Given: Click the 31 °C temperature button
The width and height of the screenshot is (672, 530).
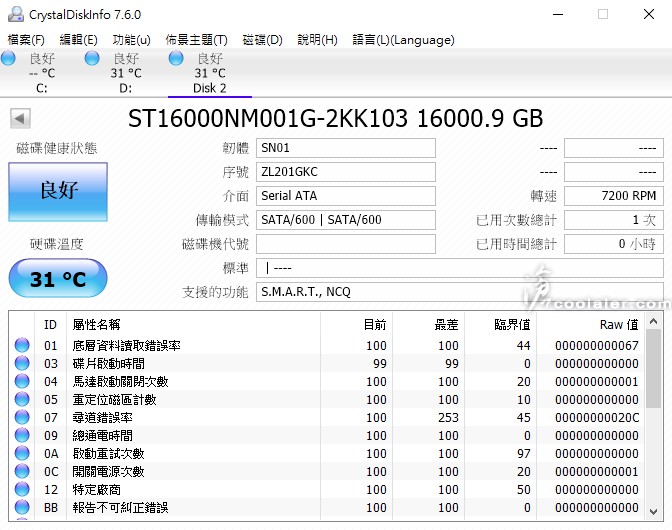Looking at the screenshot, I should [58, 278].
